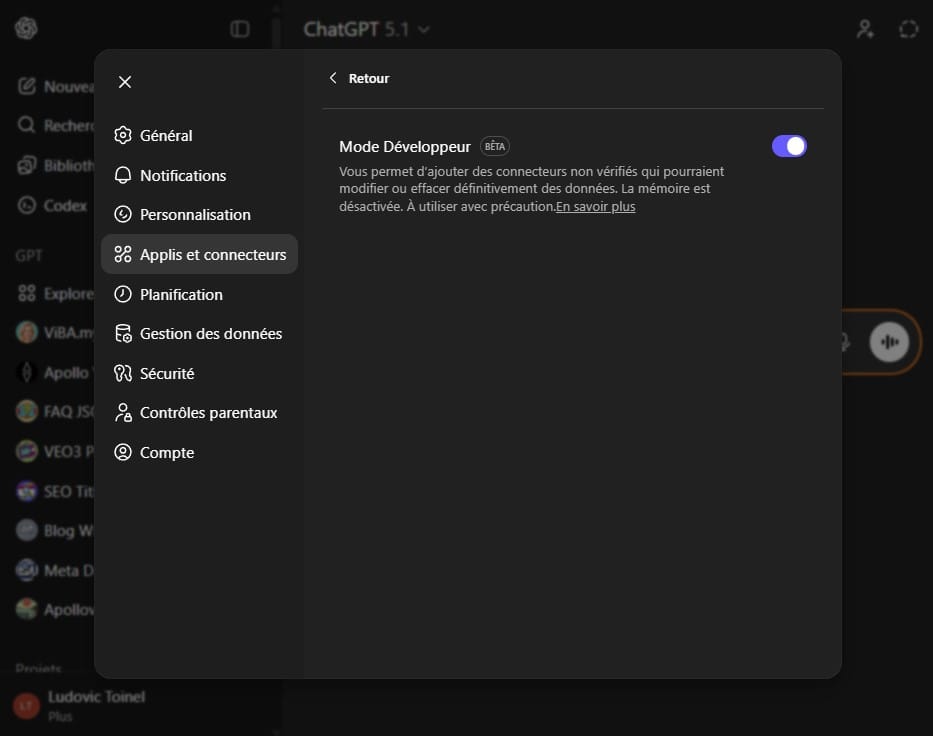
Task: Collapse the sidebar with panel icon
Action: click(240, 29)
